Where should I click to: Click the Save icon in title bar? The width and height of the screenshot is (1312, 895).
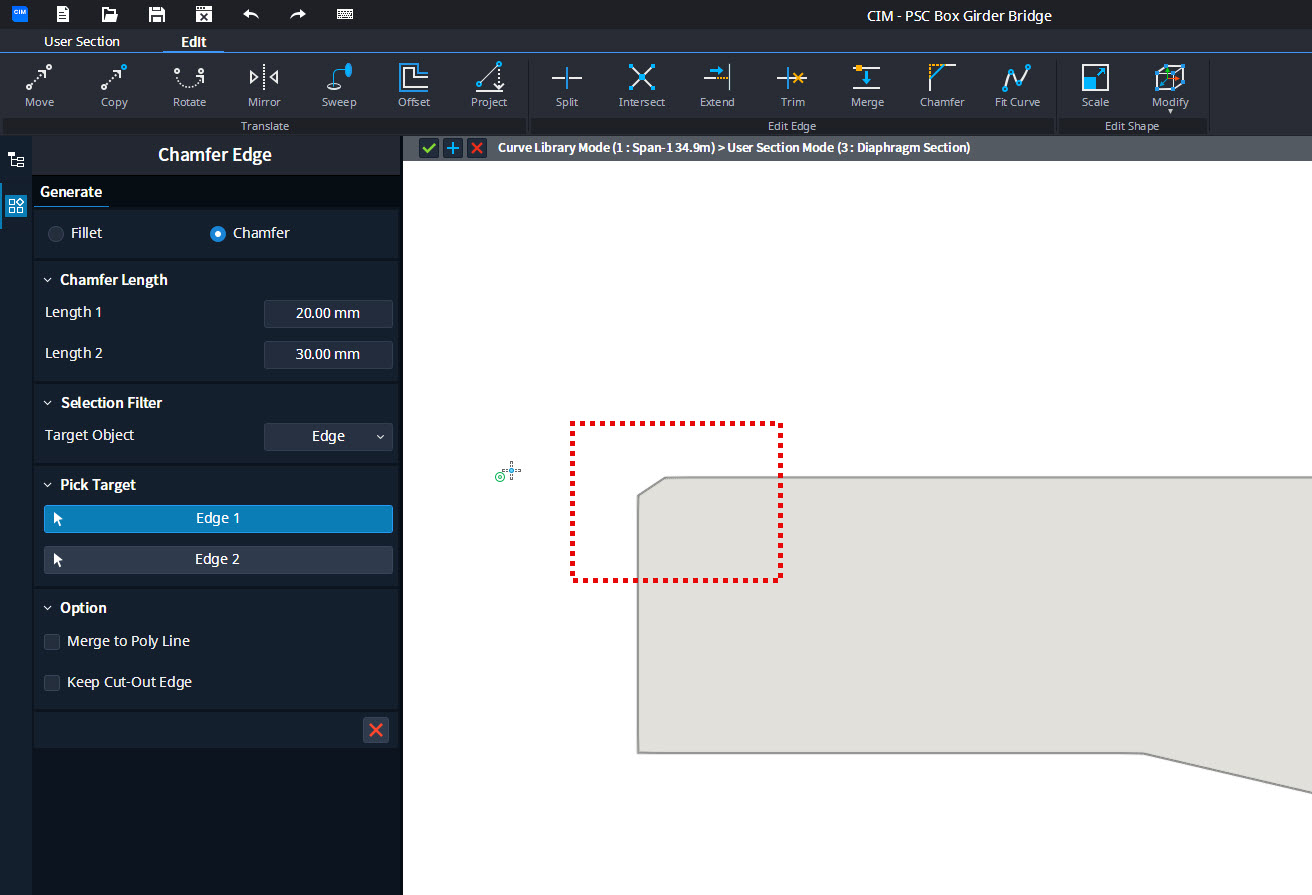coord(155,14)
